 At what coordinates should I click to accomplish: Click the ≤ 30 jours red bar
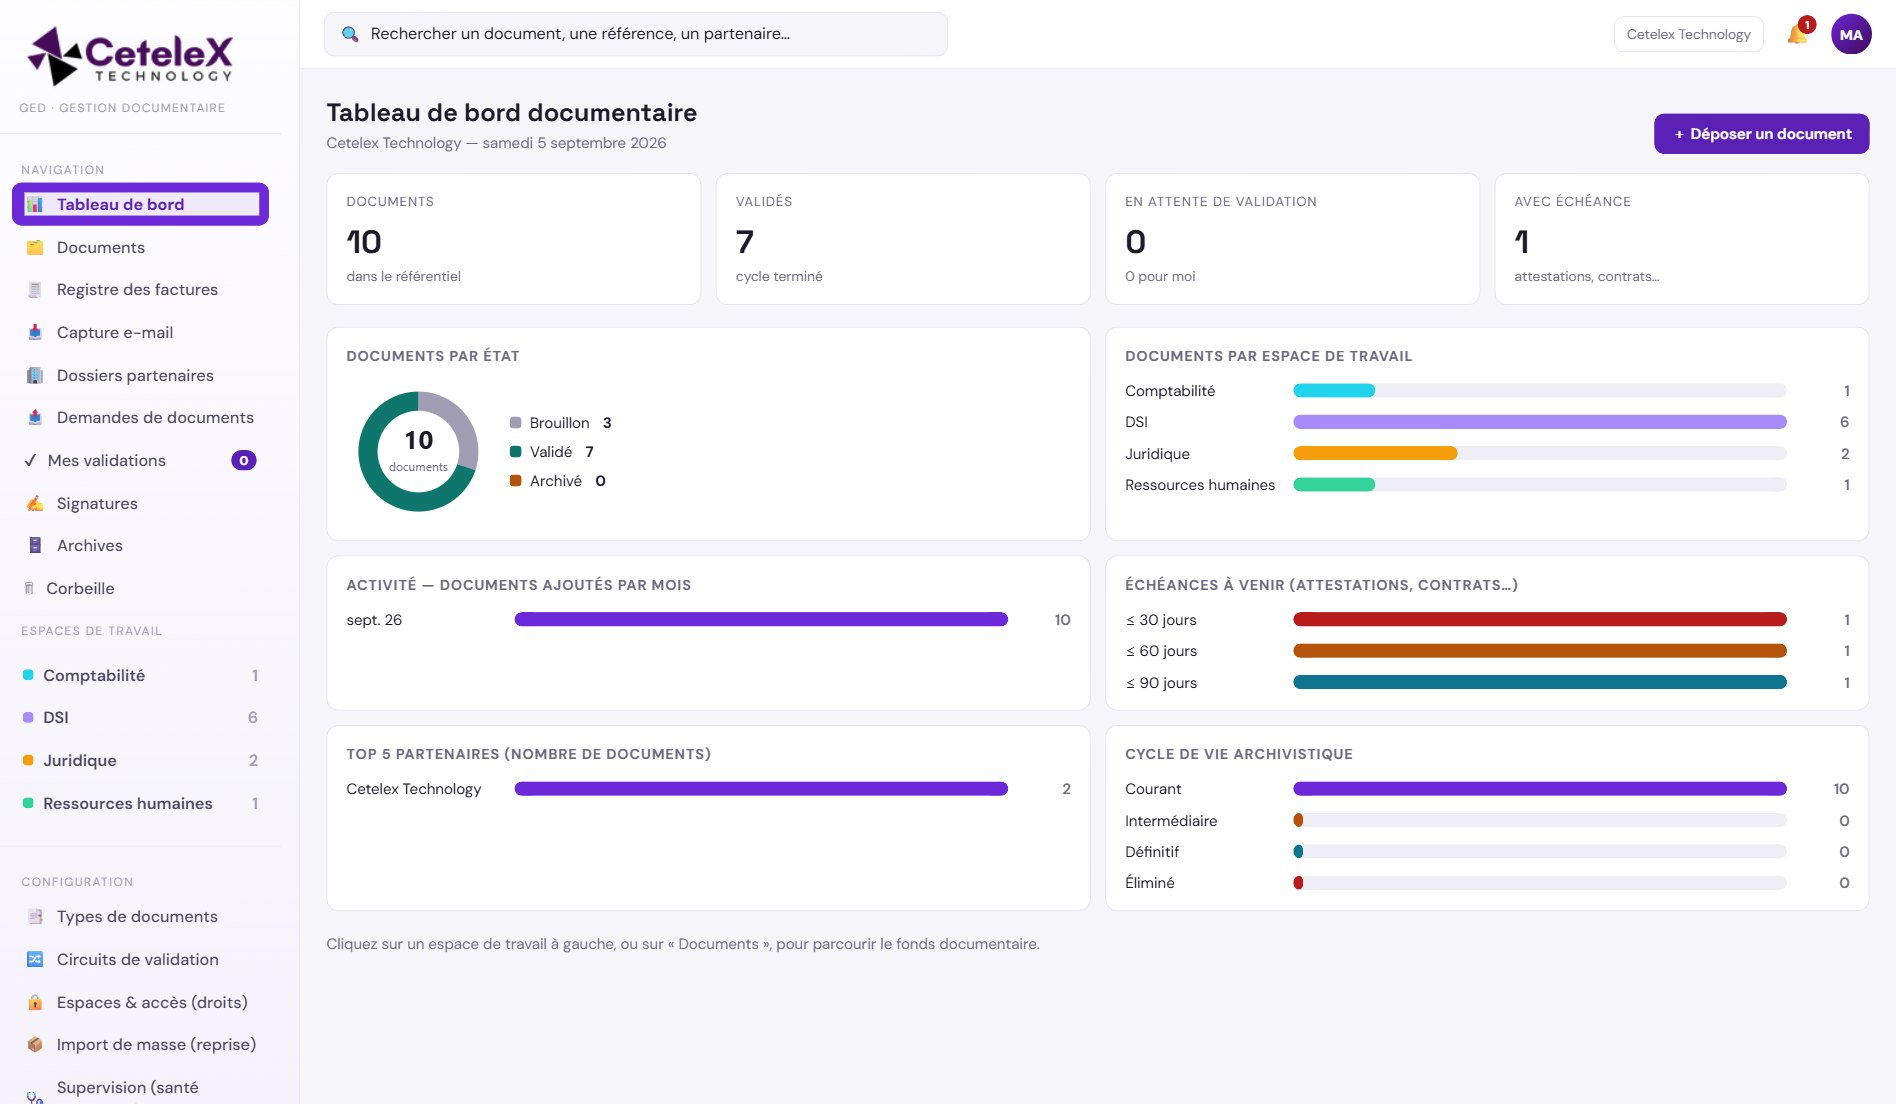click(1539, 620)
